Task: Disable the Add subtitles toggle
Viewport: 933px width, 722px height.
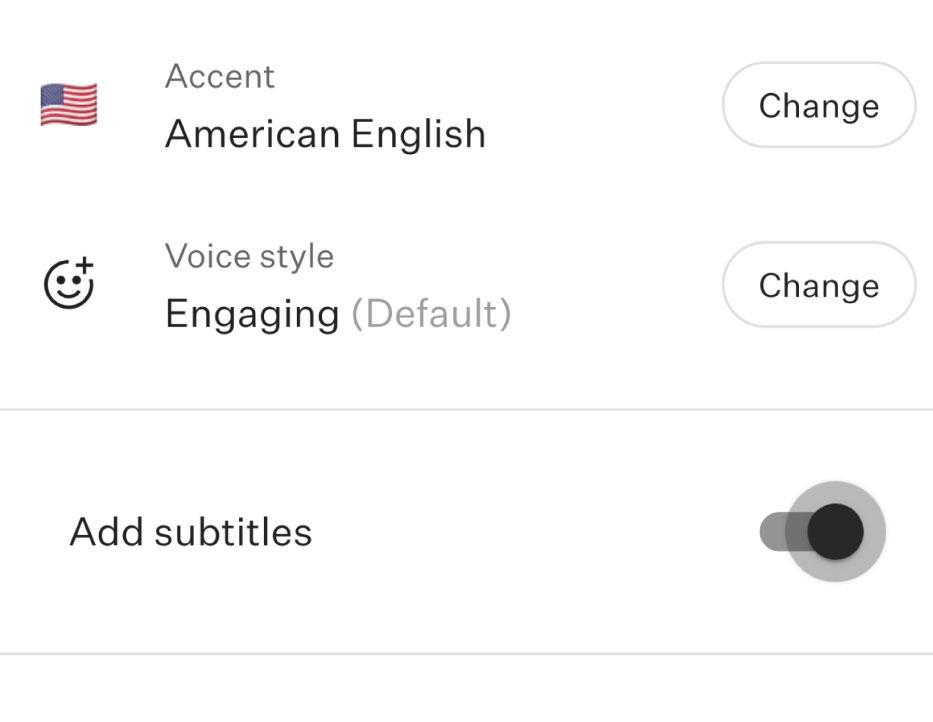Action: pyautogui.click(x=822, y=531)
